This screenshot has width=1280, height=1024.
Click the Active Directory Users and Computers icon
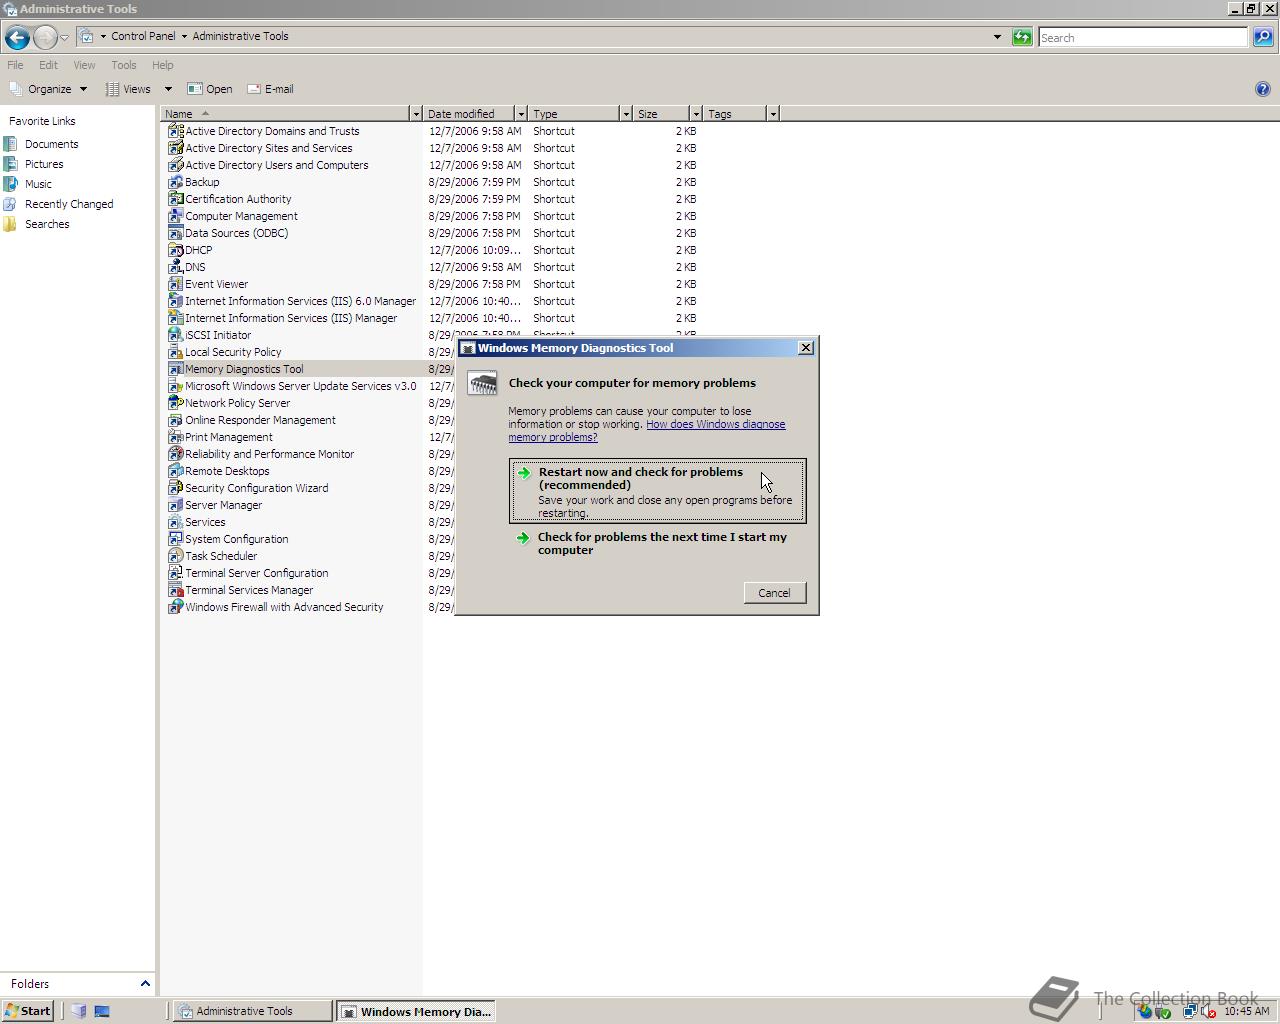[175, 165]
